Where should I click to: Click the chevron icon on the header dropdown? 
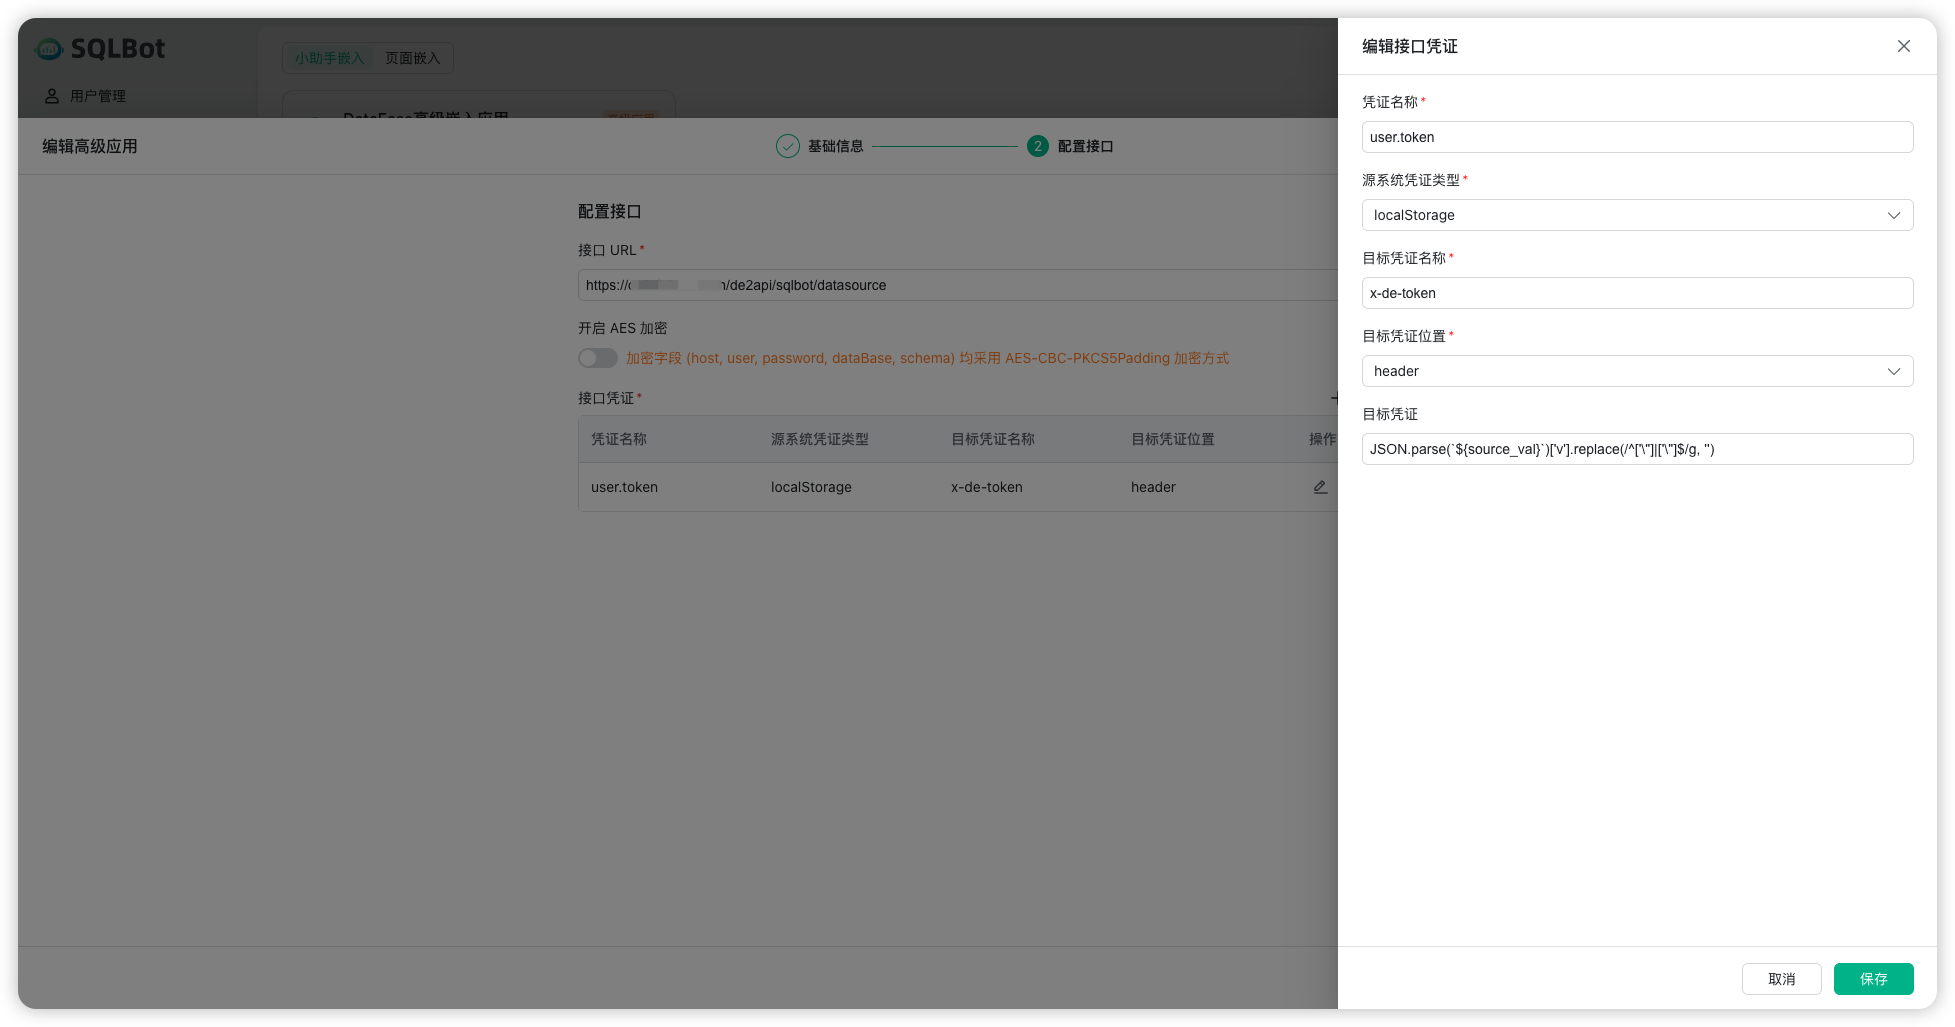1893,371
